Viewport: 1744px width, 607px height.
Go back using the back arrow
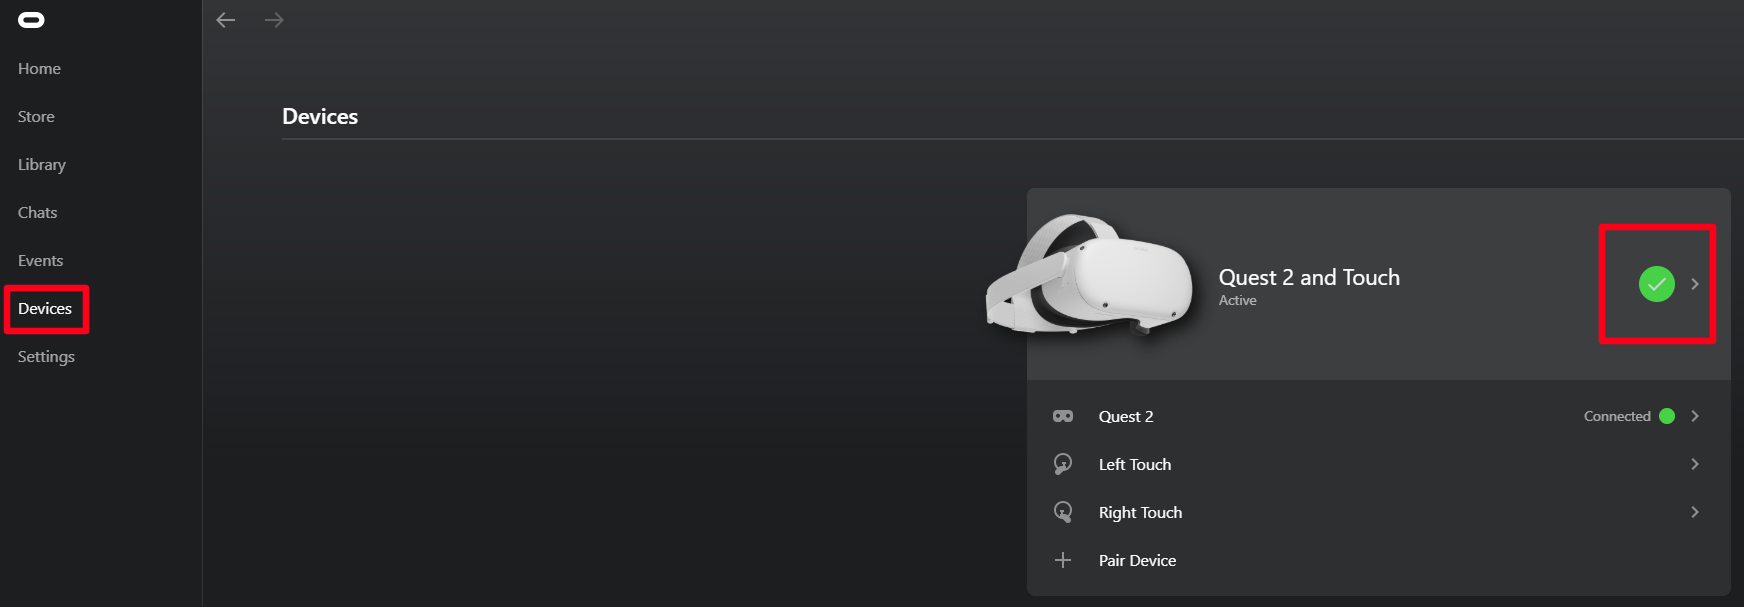[x=226, y=20]
